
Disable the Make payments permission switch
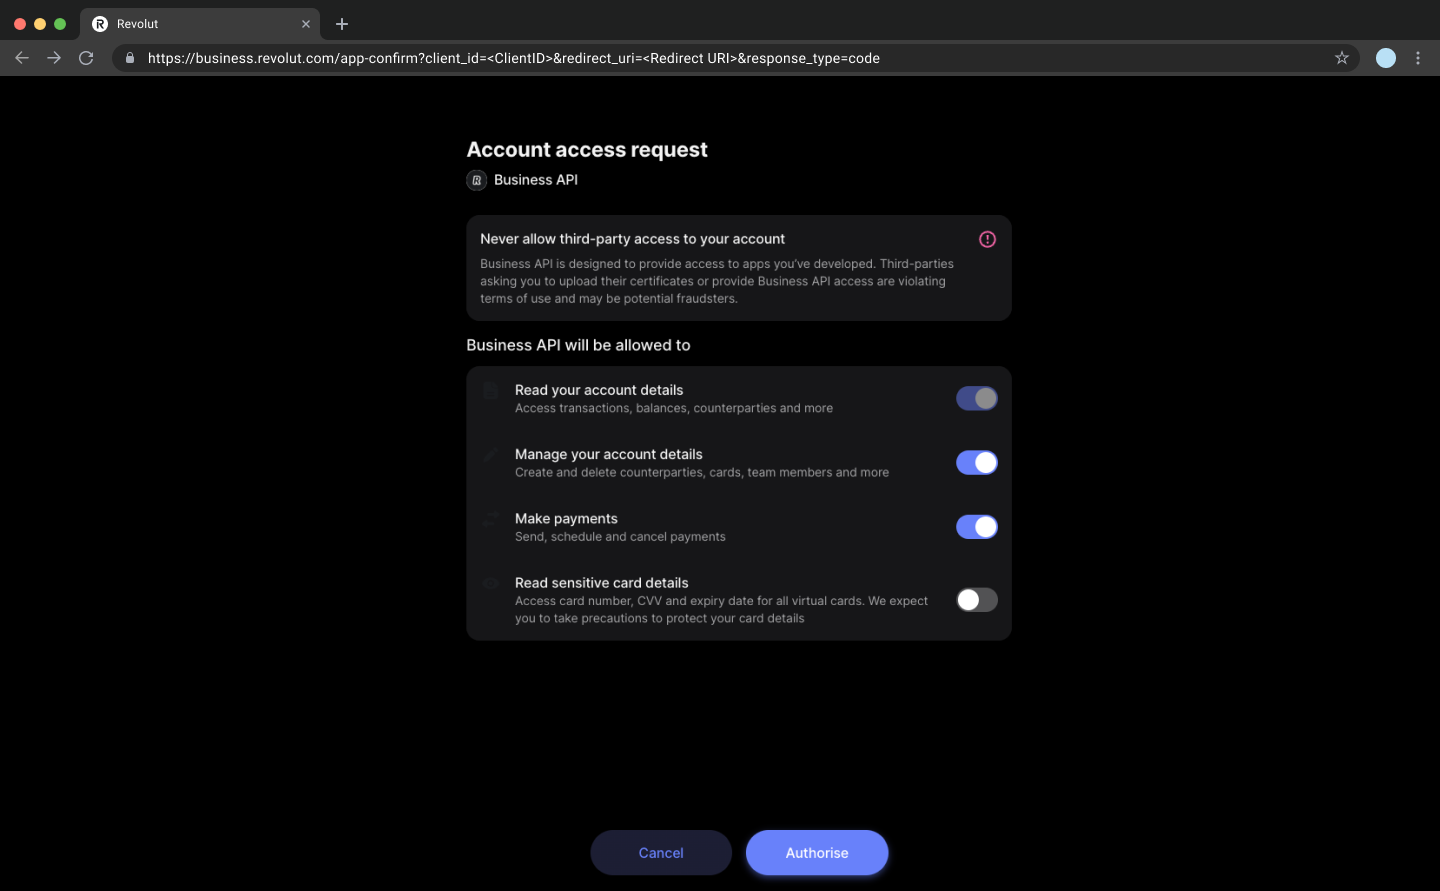coord(977,527)
